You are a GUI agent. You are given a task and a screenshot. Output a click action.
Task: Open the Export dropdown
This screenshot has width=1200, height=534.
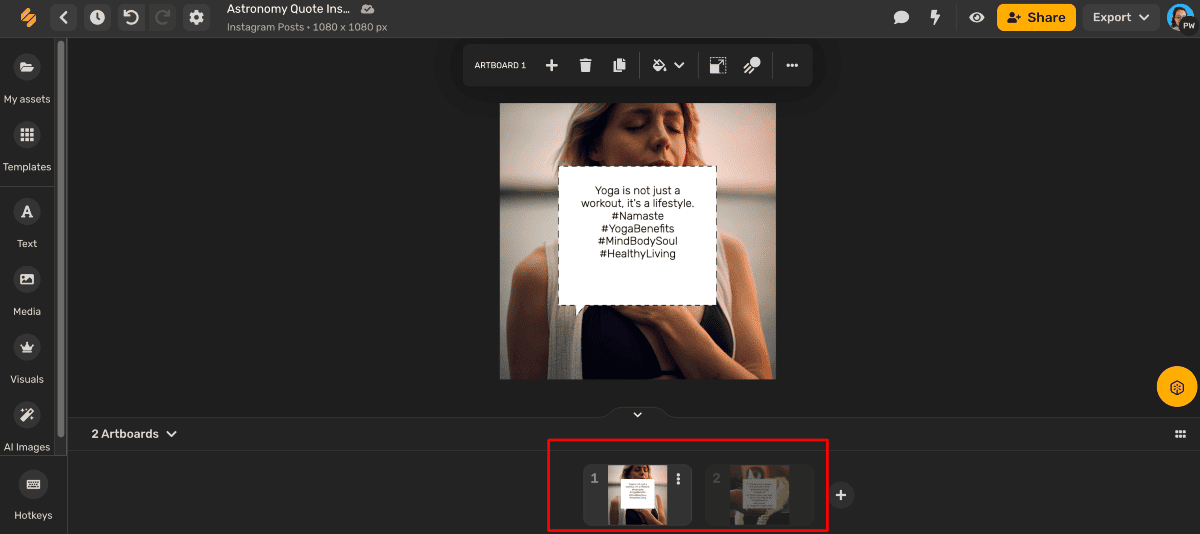[x=1120, y=17]
